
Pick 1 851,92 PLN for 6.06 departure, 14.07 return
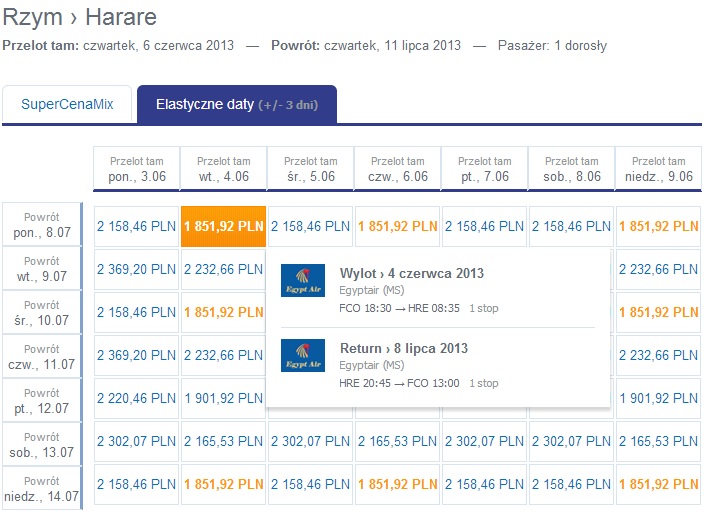pyautogui.click(x=398, y=484)
